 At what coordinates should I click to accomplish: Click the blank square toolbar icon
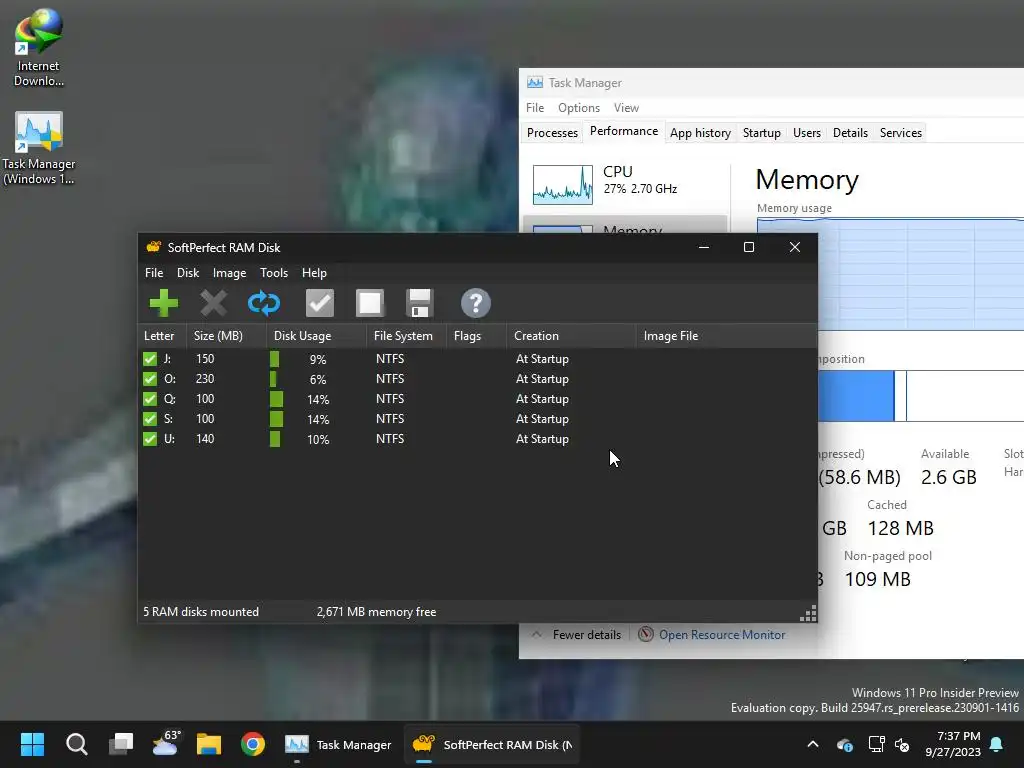[370, 303]
